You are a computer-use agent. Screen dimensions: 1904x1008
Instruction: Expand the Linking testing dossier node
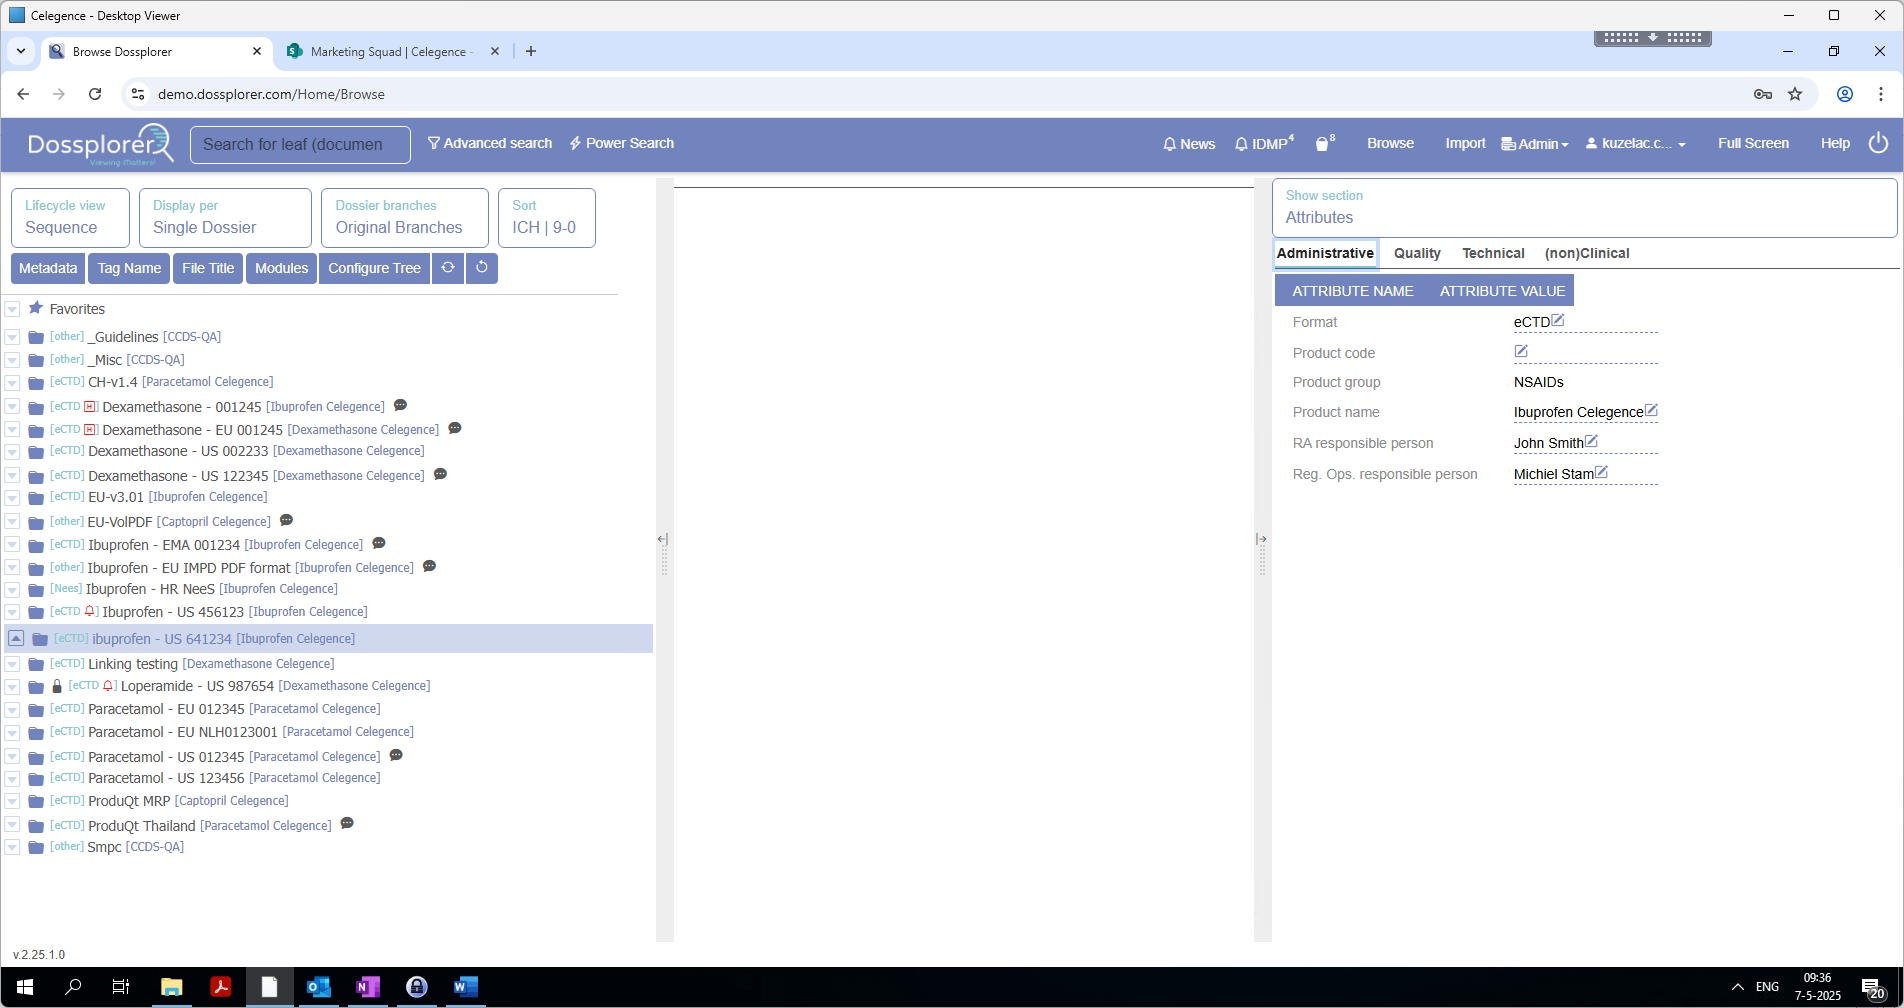tap(12, 665)
